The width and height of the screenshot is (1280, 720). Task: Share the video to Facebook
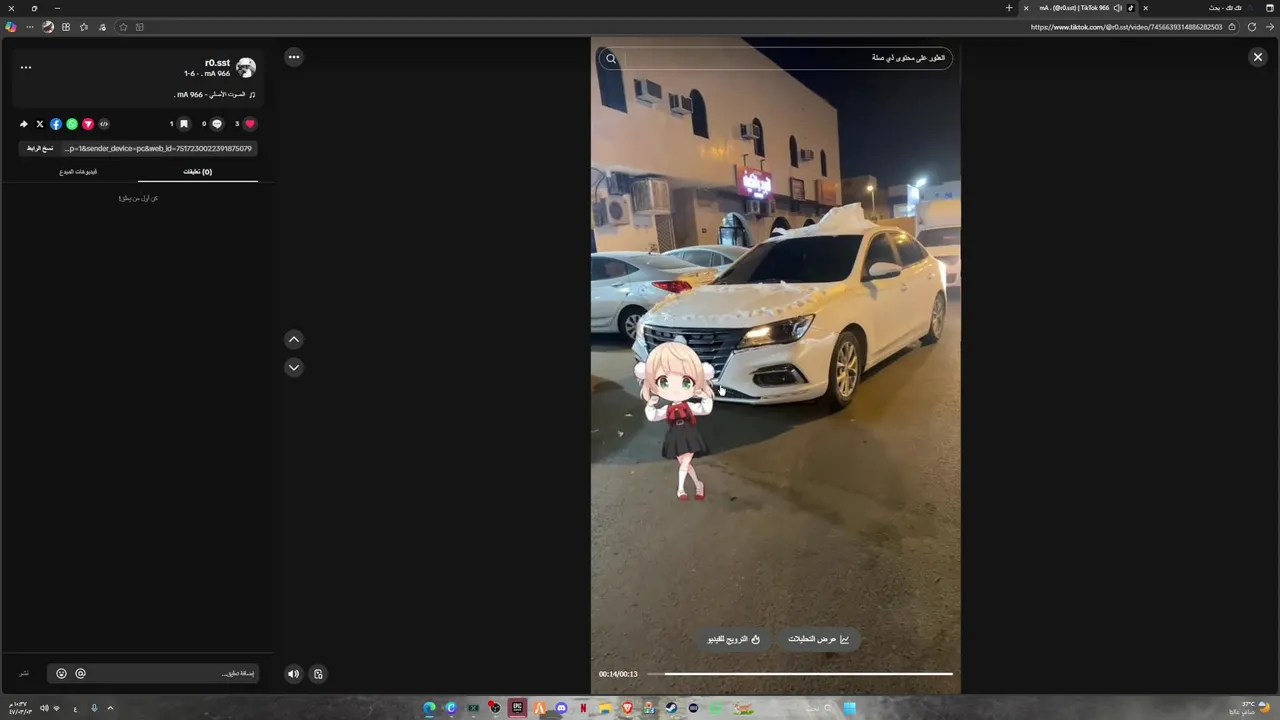[56, 124]
